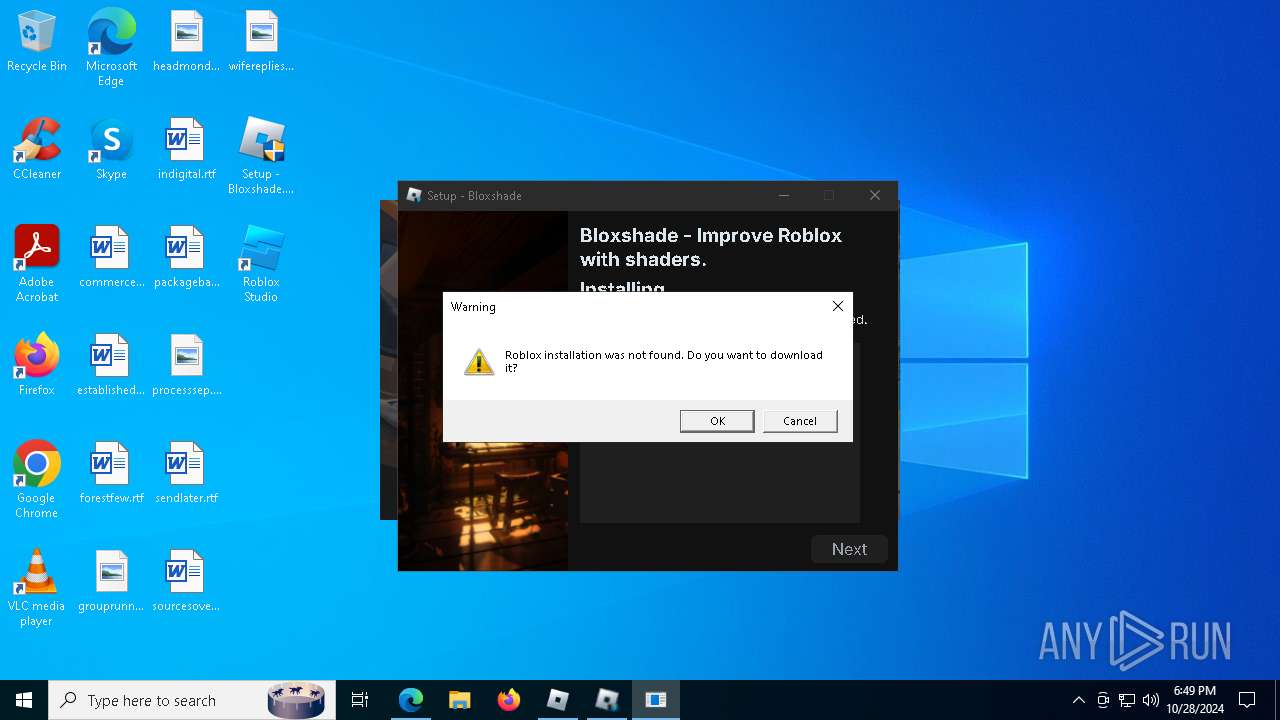Click Cancel in the Warning dialog
The width and height of the screenshot is (1280, 720).
click(x=800, y=421)
